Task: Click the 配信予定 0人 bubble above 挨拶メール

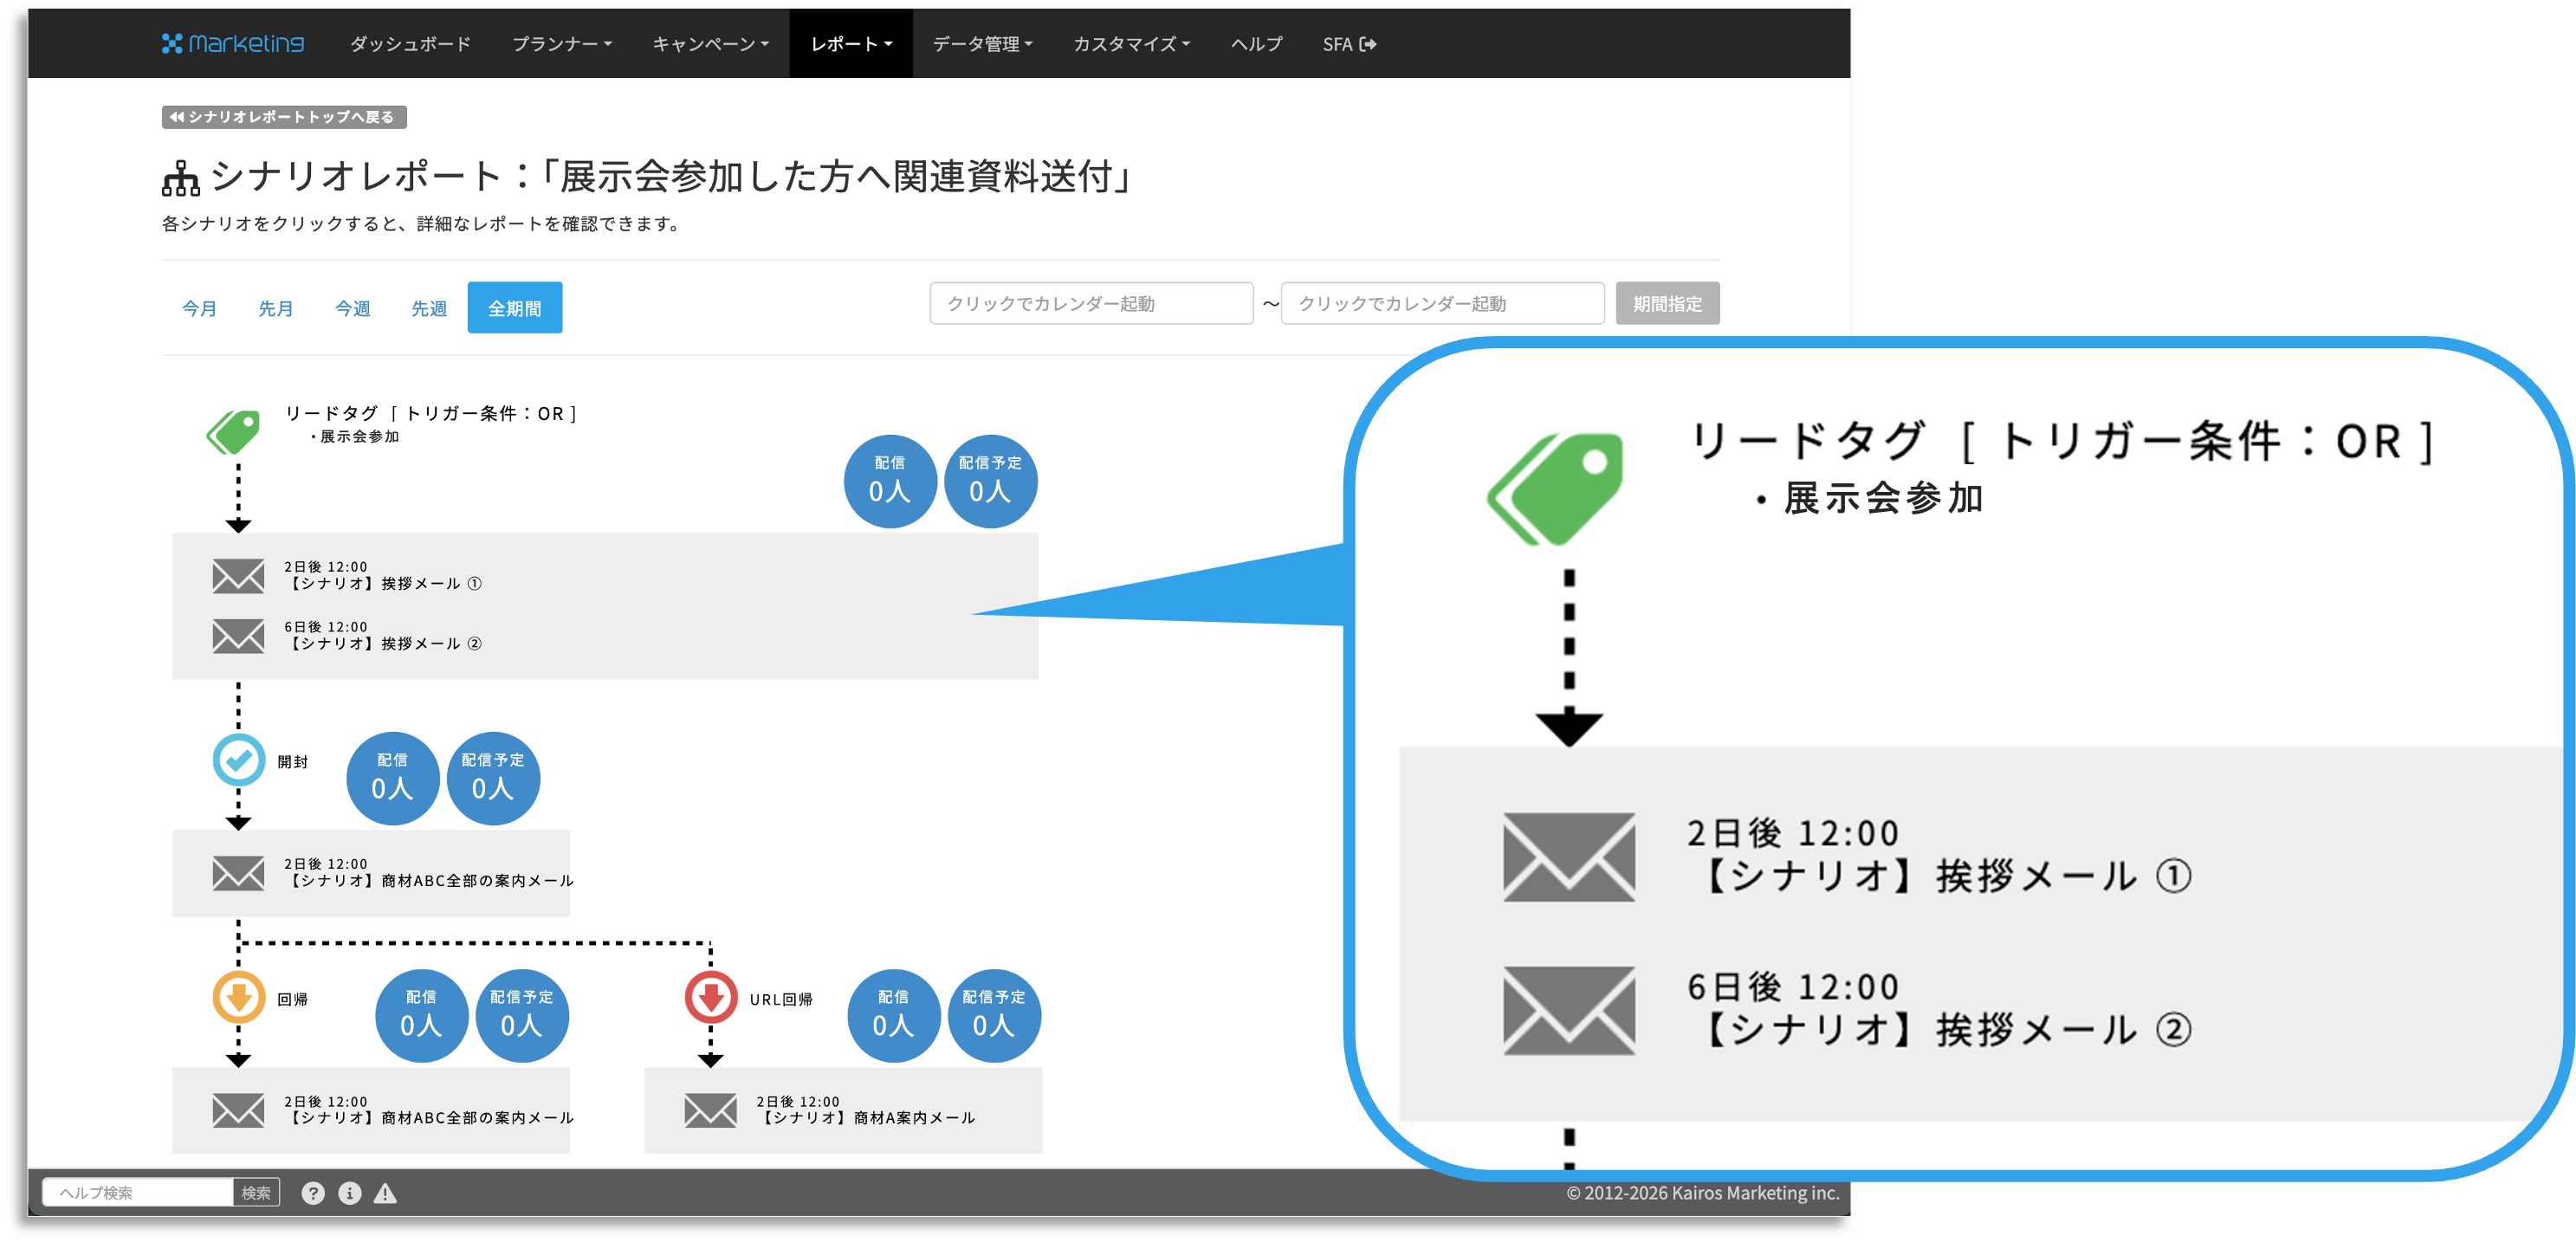Action: tap(990, 480)
